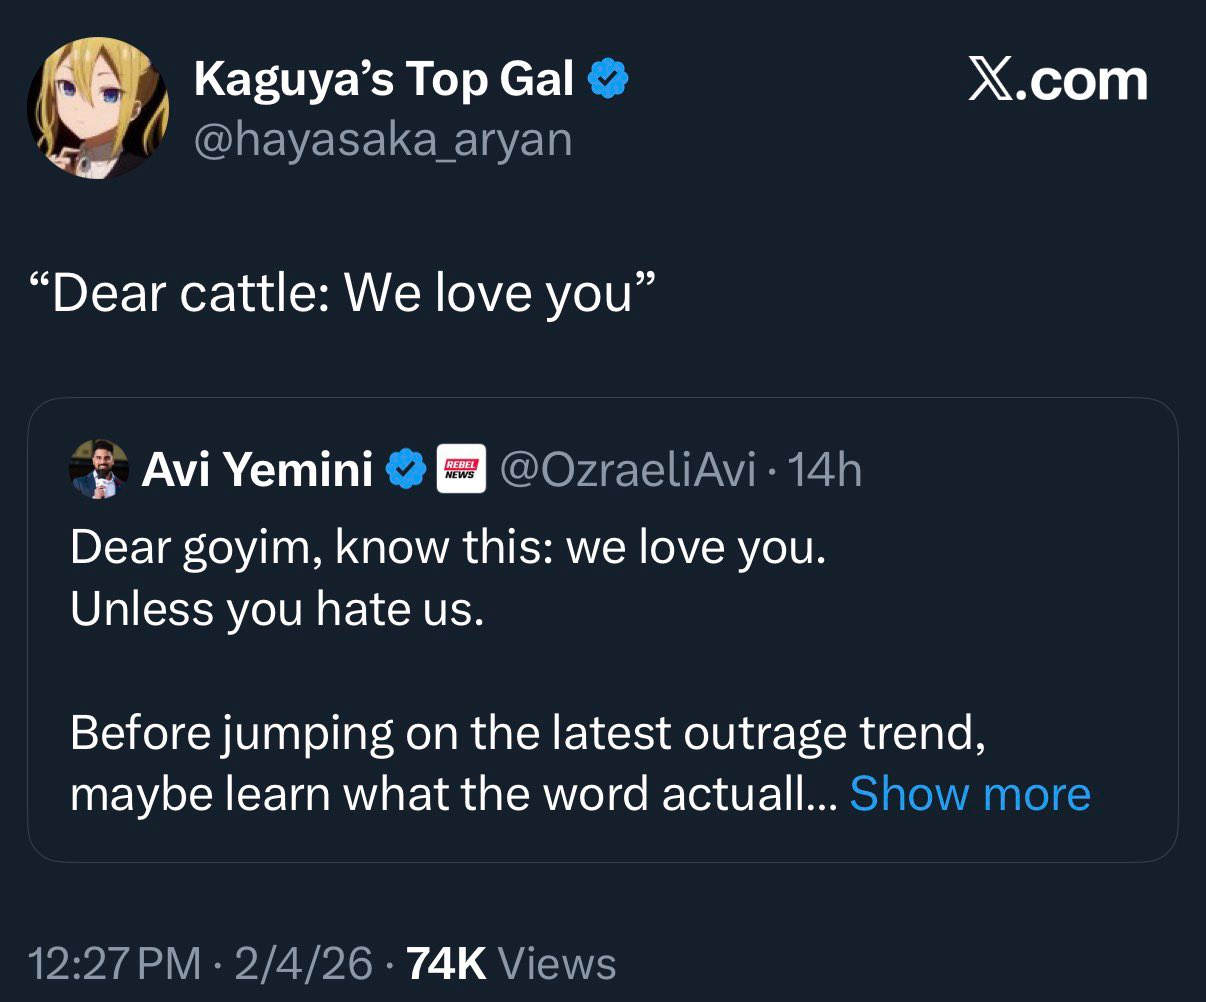Open quoted post via "Before jumping" paragraph
Viewport: 1206px width, 1002px height.
(x=528, y=735)
